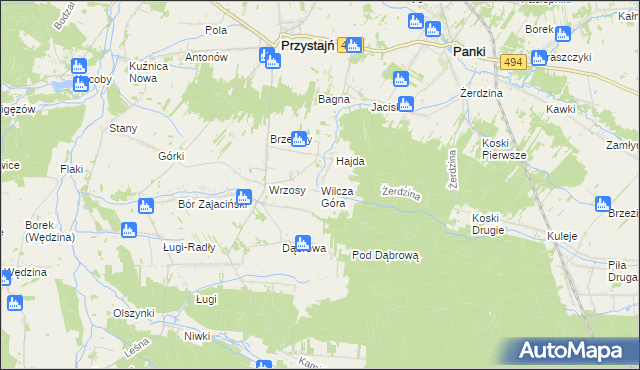
Task: Click the front factory icon left of Przystajń
Action: 273,61
